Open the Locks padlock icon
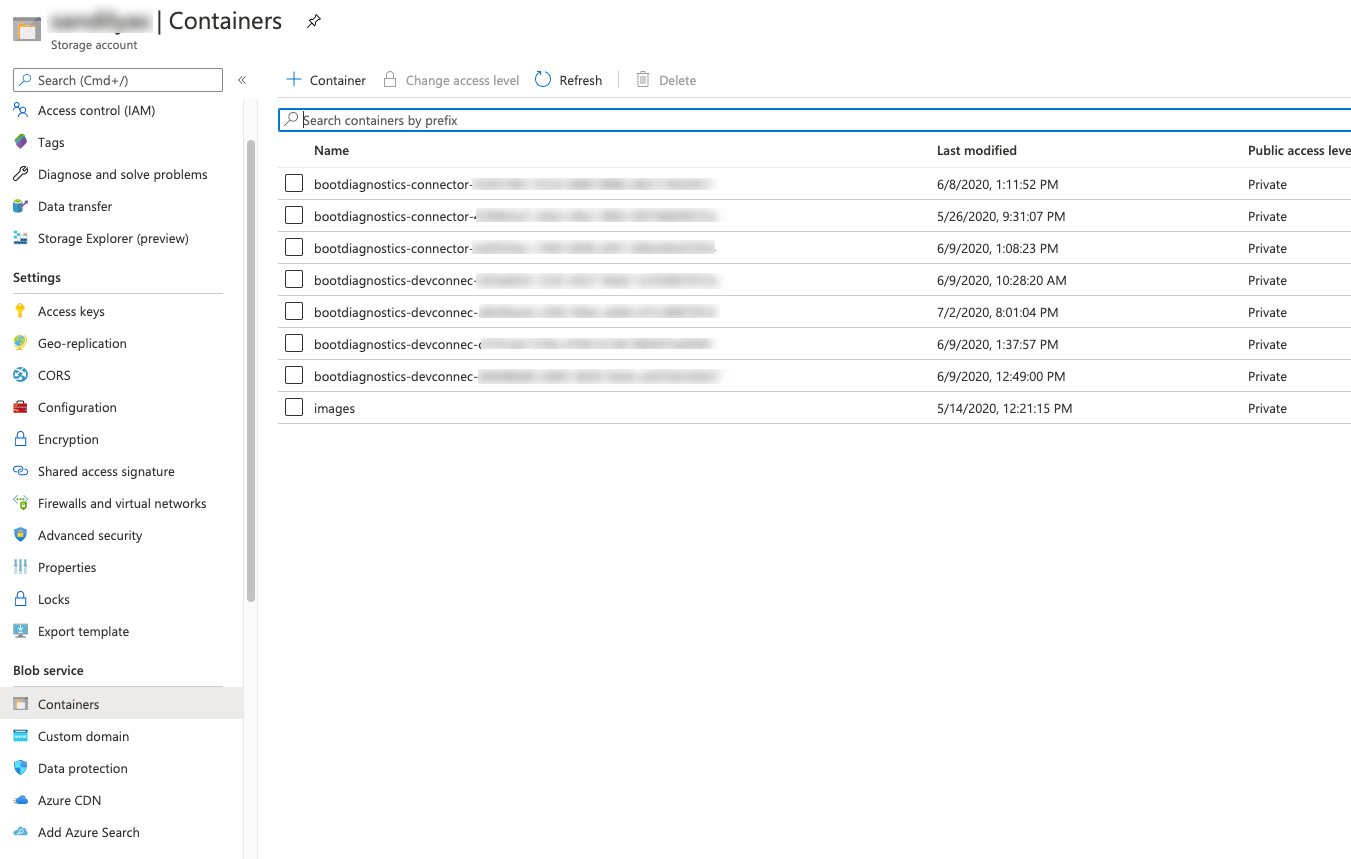The image size is (1351, 859). 20,599
